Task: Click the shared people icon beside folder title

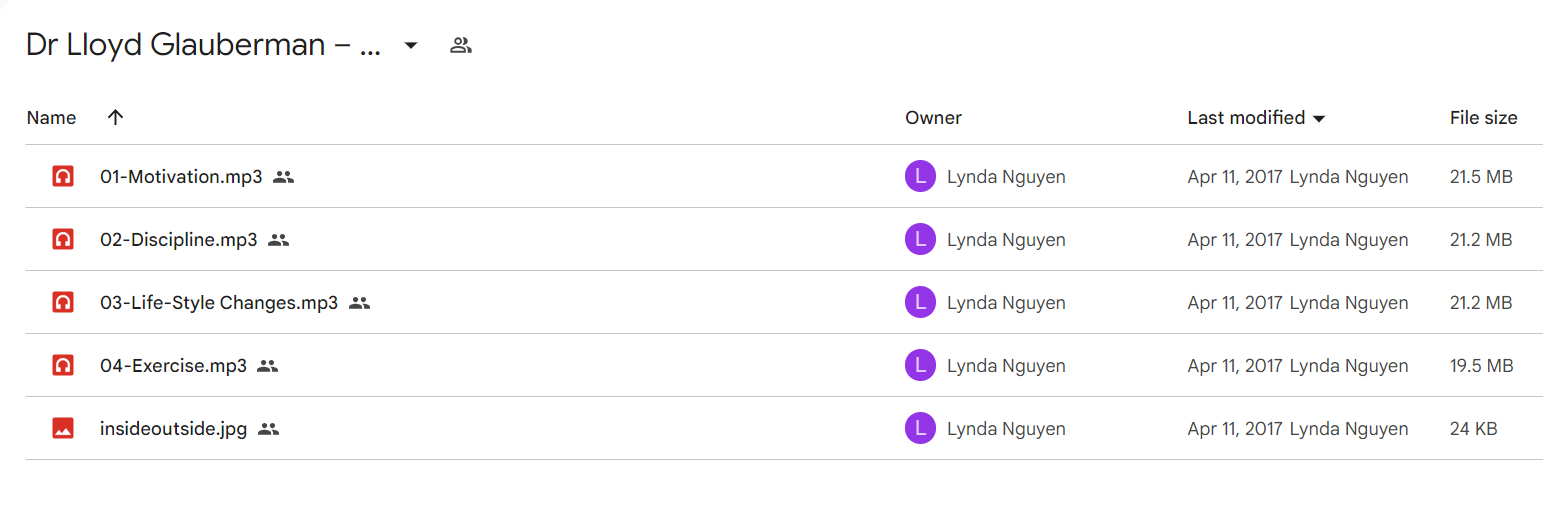Action: [460, 45]
